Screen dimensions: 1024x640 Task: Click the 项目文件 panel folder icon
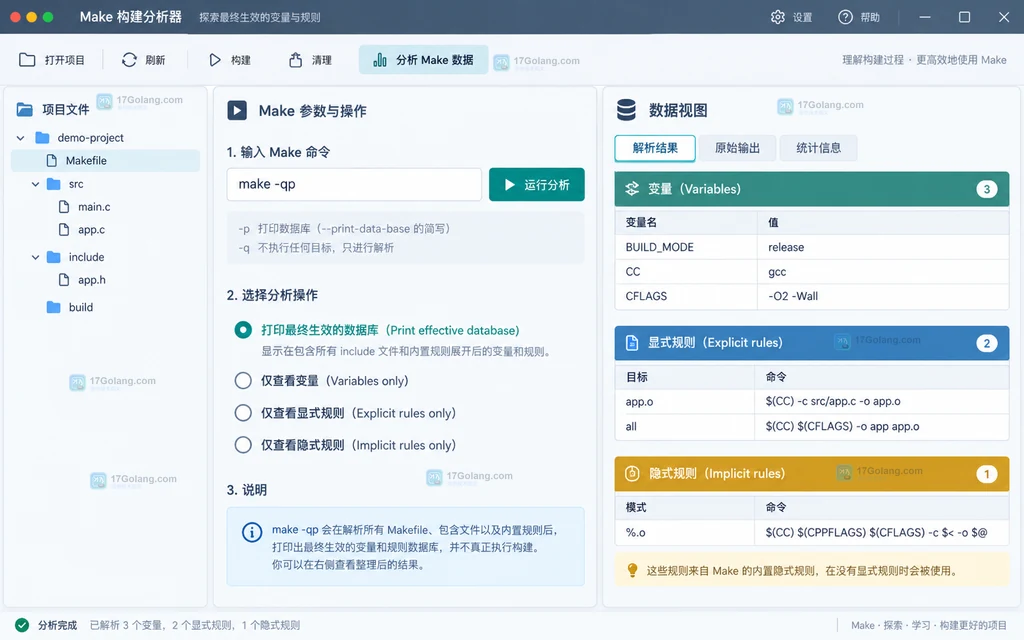click(x=25, y=109)
